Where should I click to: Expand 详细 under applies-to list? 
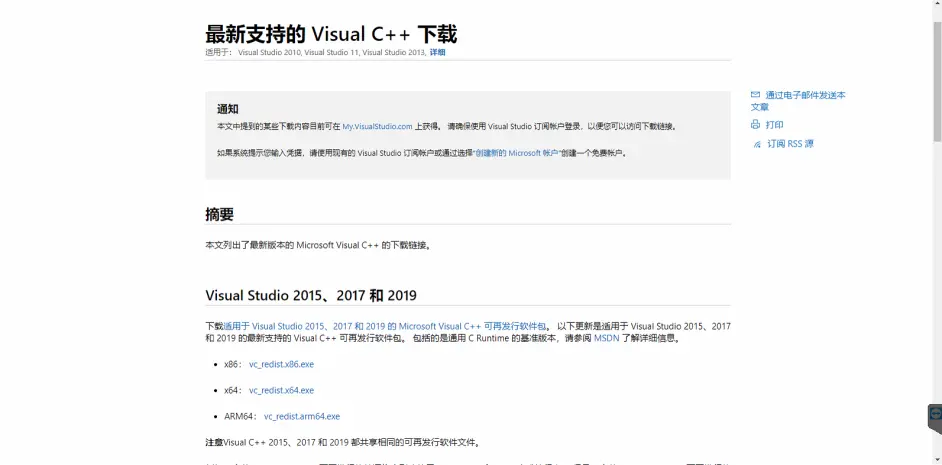(437, 52)
